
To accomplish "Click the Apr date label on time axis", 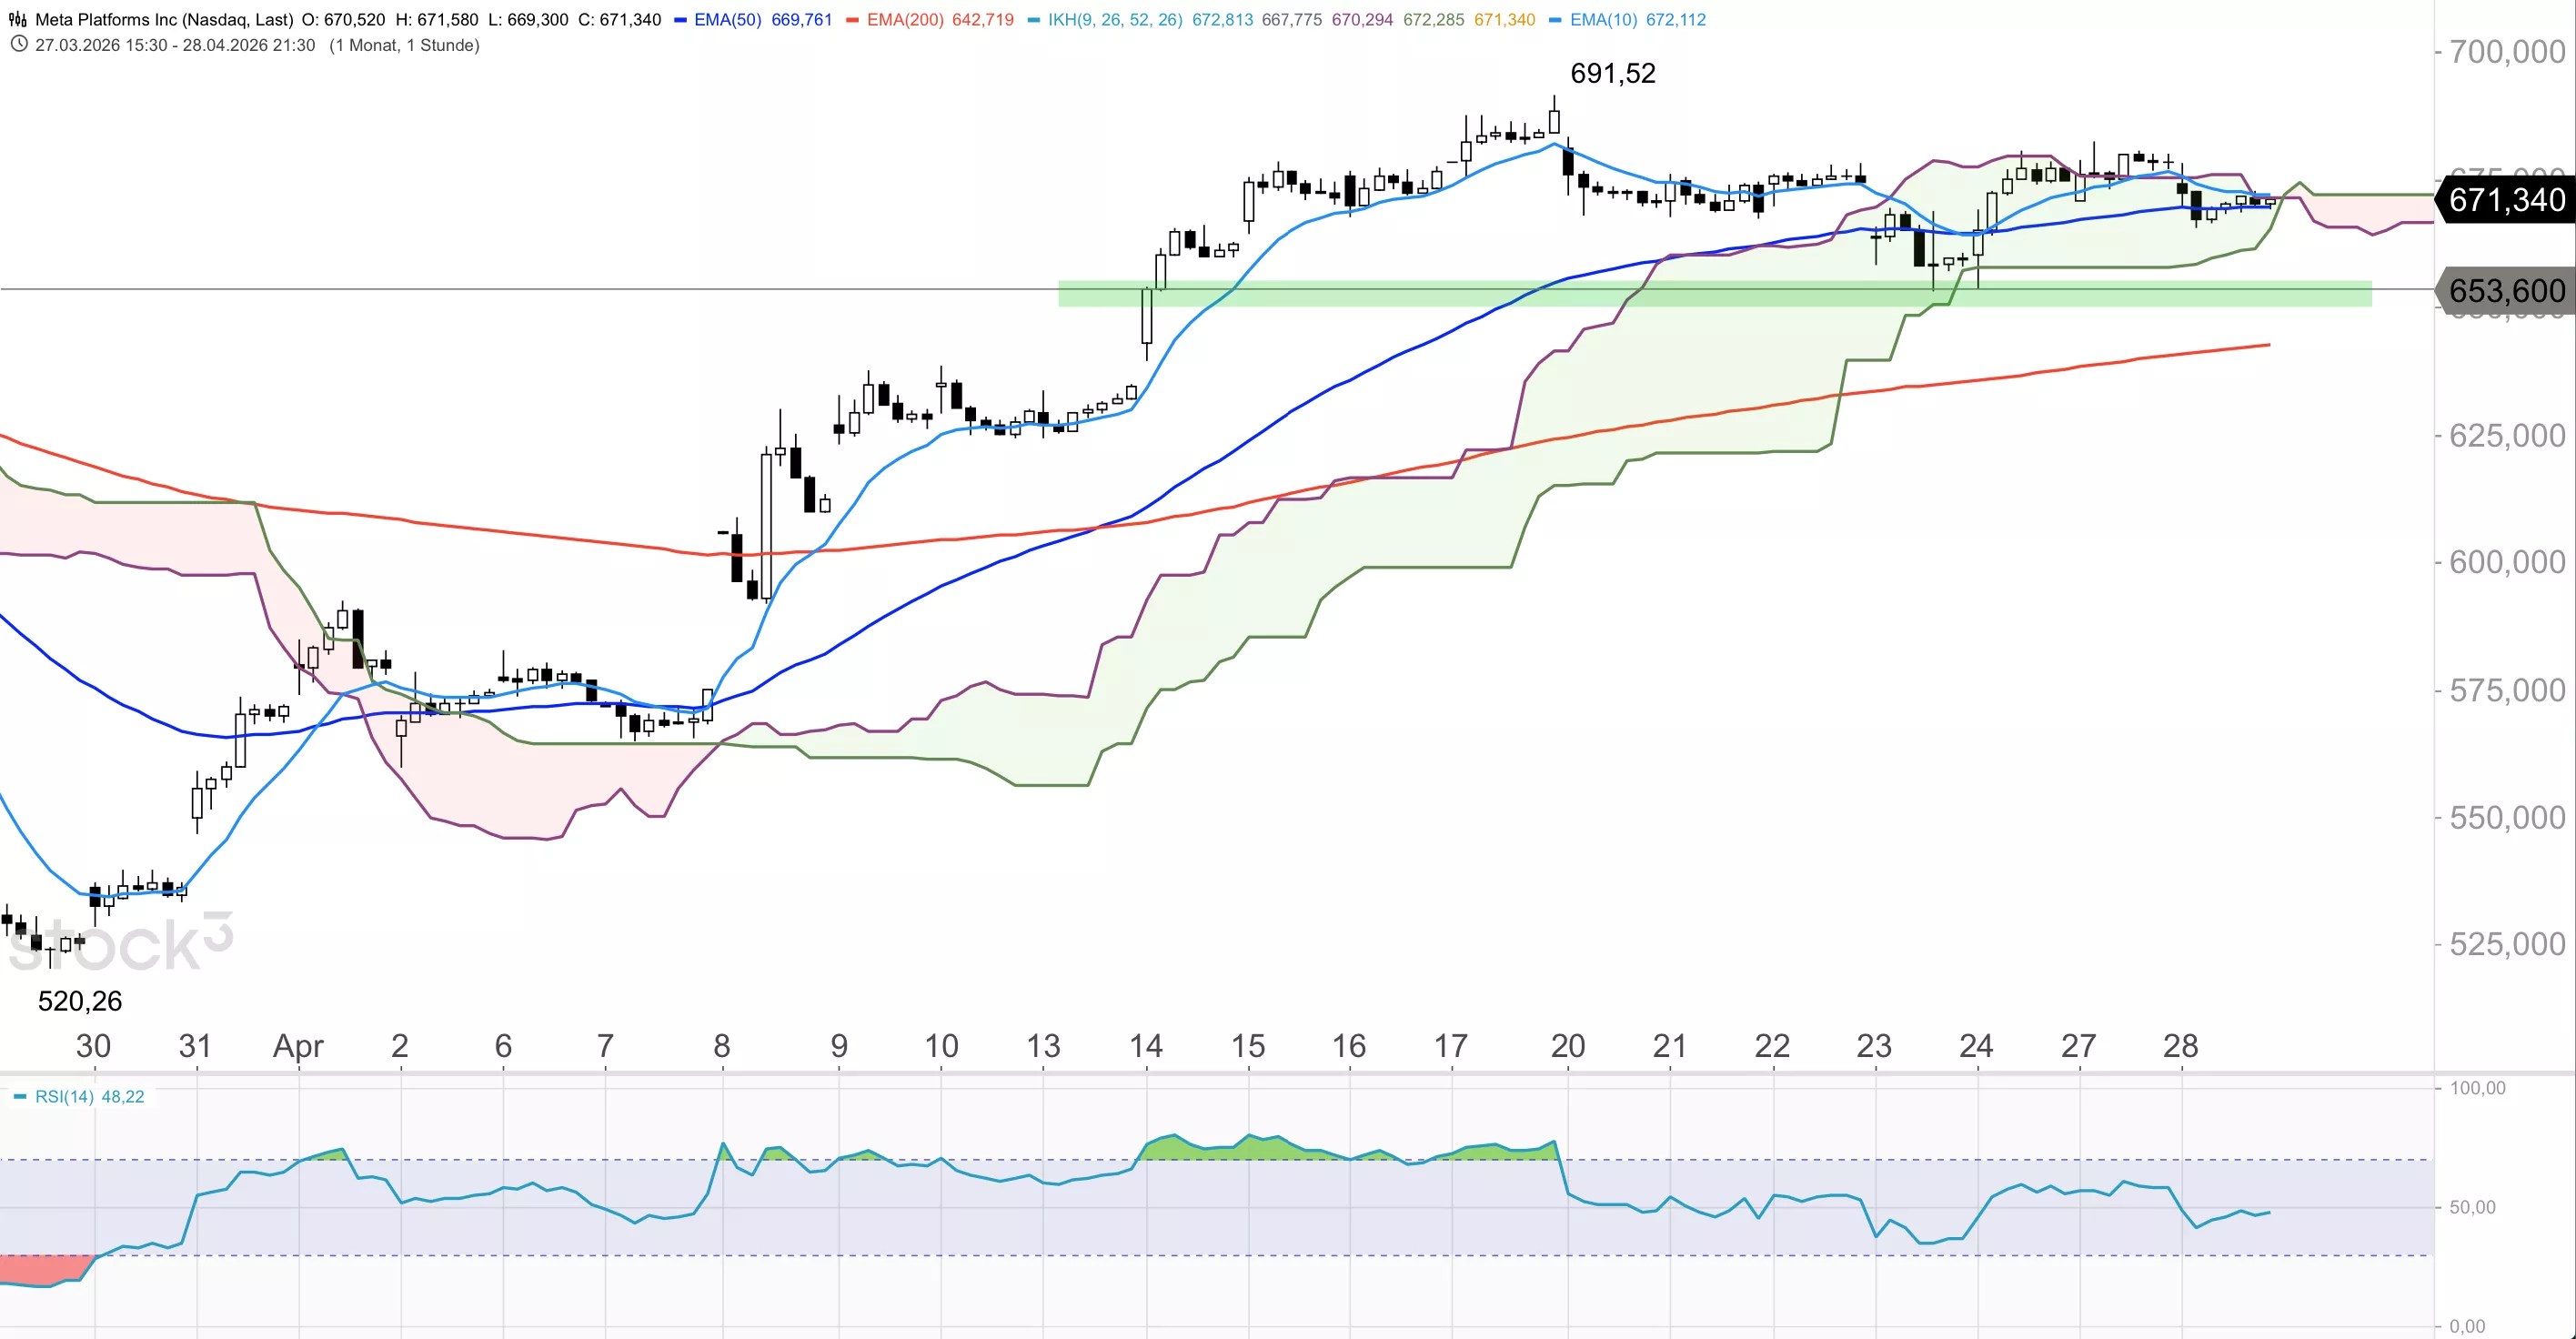I will point(298,1046).
